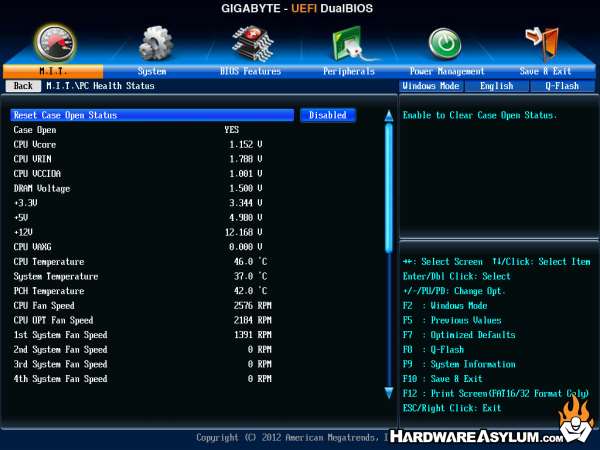
Task: Select the CPU OPT Fan Speed row
Action: [x=142, y=320]
